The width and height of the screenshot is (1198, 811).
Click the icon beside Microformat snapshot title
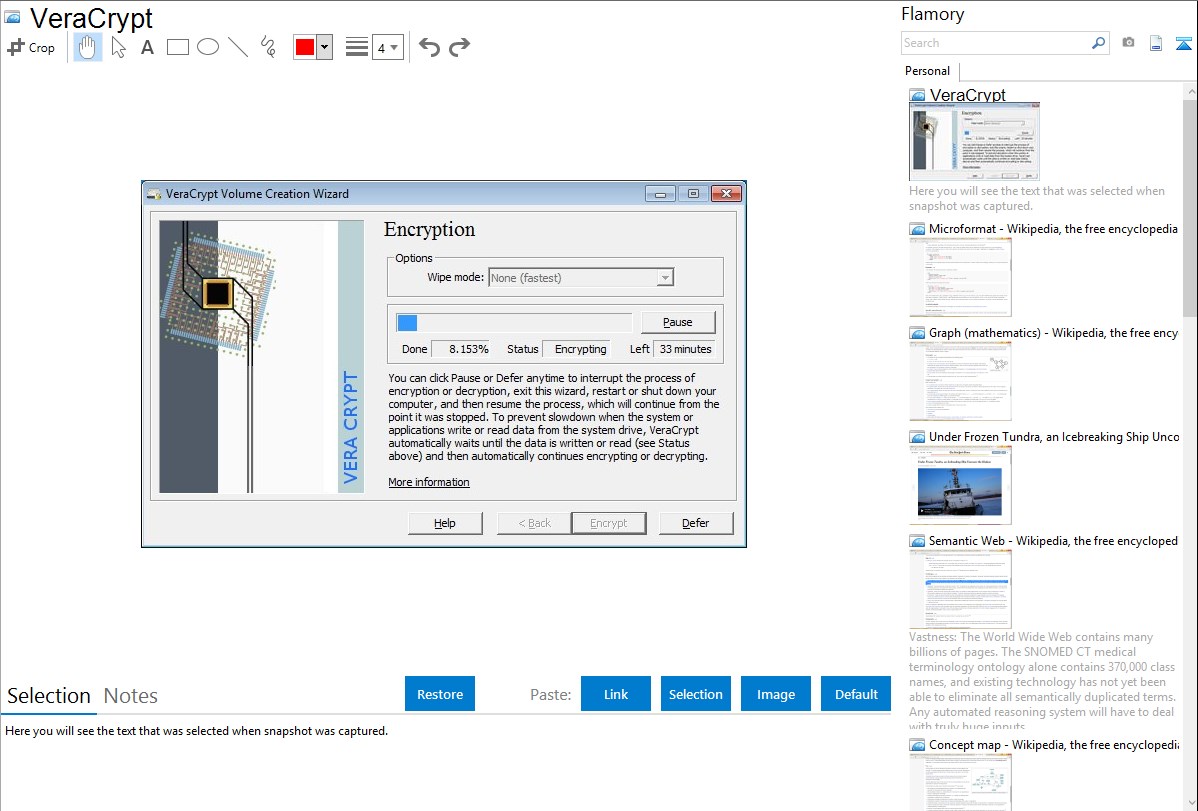click(x=917, y=229)
